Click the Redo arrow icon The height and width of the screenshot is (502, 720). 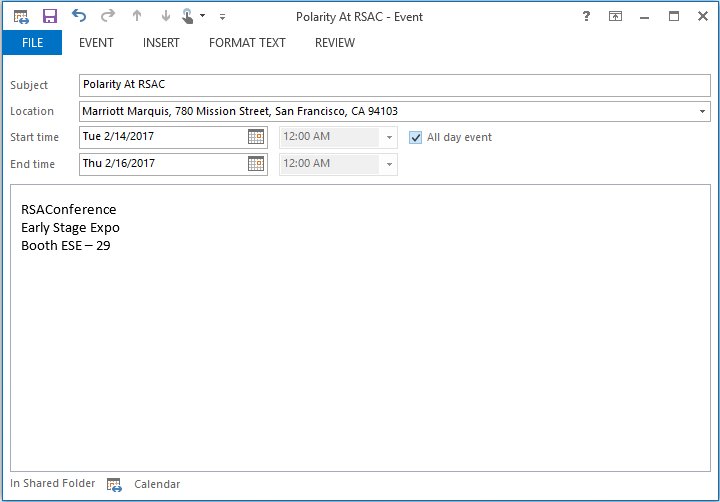coord(108,16)
